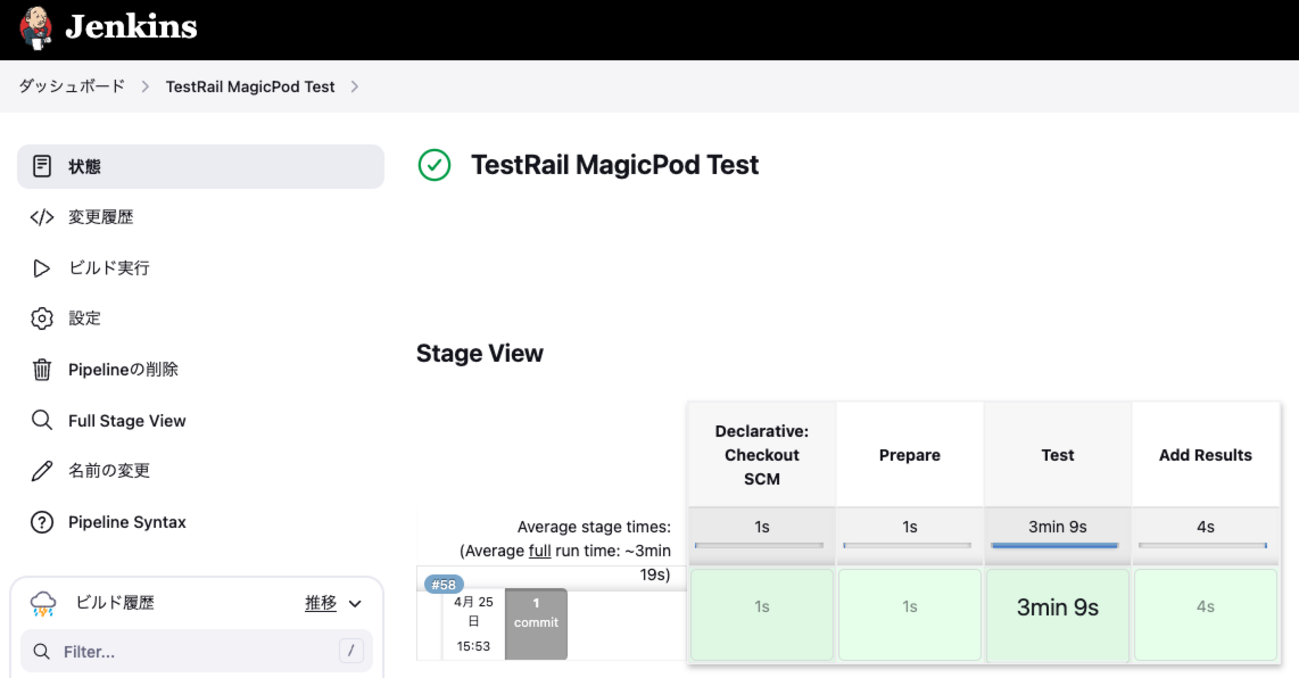1299x678 pixels.
Task: Select the 状態 sidebar item
Action: [200, 166]
